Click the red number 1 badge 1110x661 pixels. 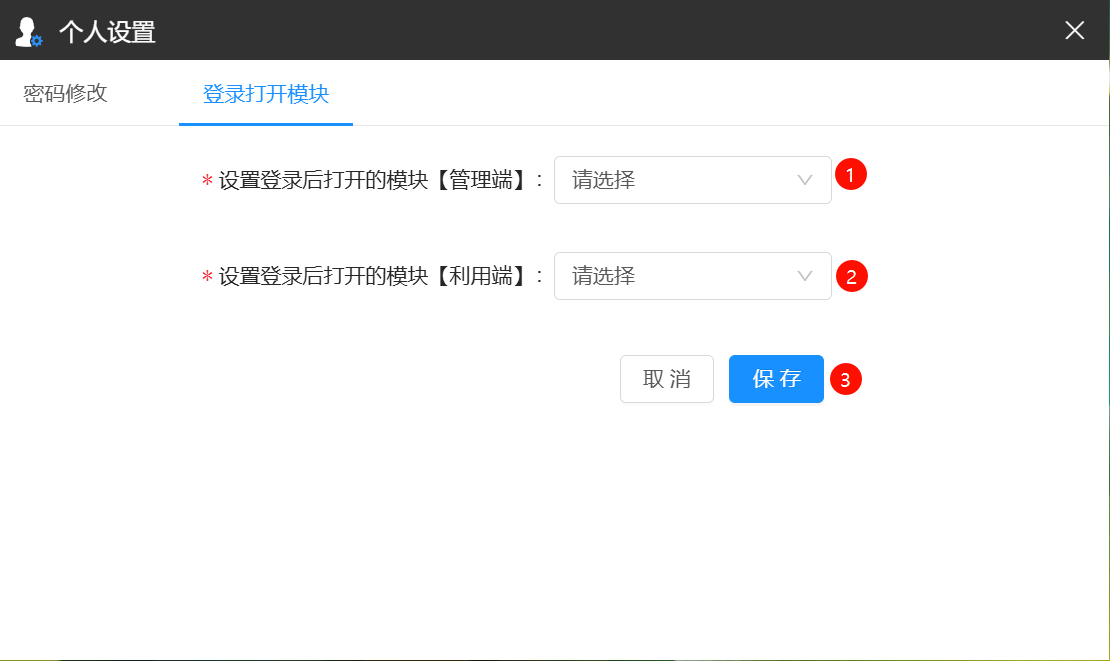pyautogui.click(x=850, y=175)
